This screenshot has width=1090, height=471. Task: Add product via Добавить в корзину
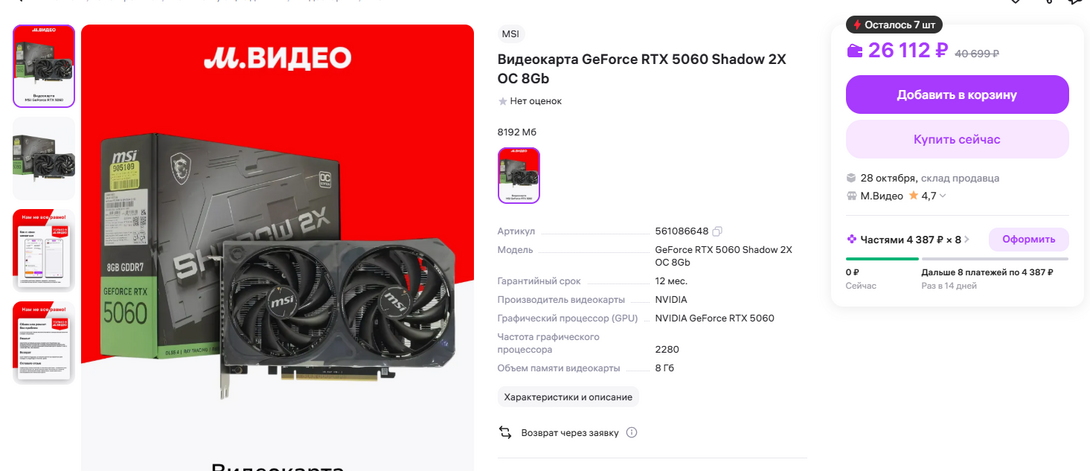point(957,94)
